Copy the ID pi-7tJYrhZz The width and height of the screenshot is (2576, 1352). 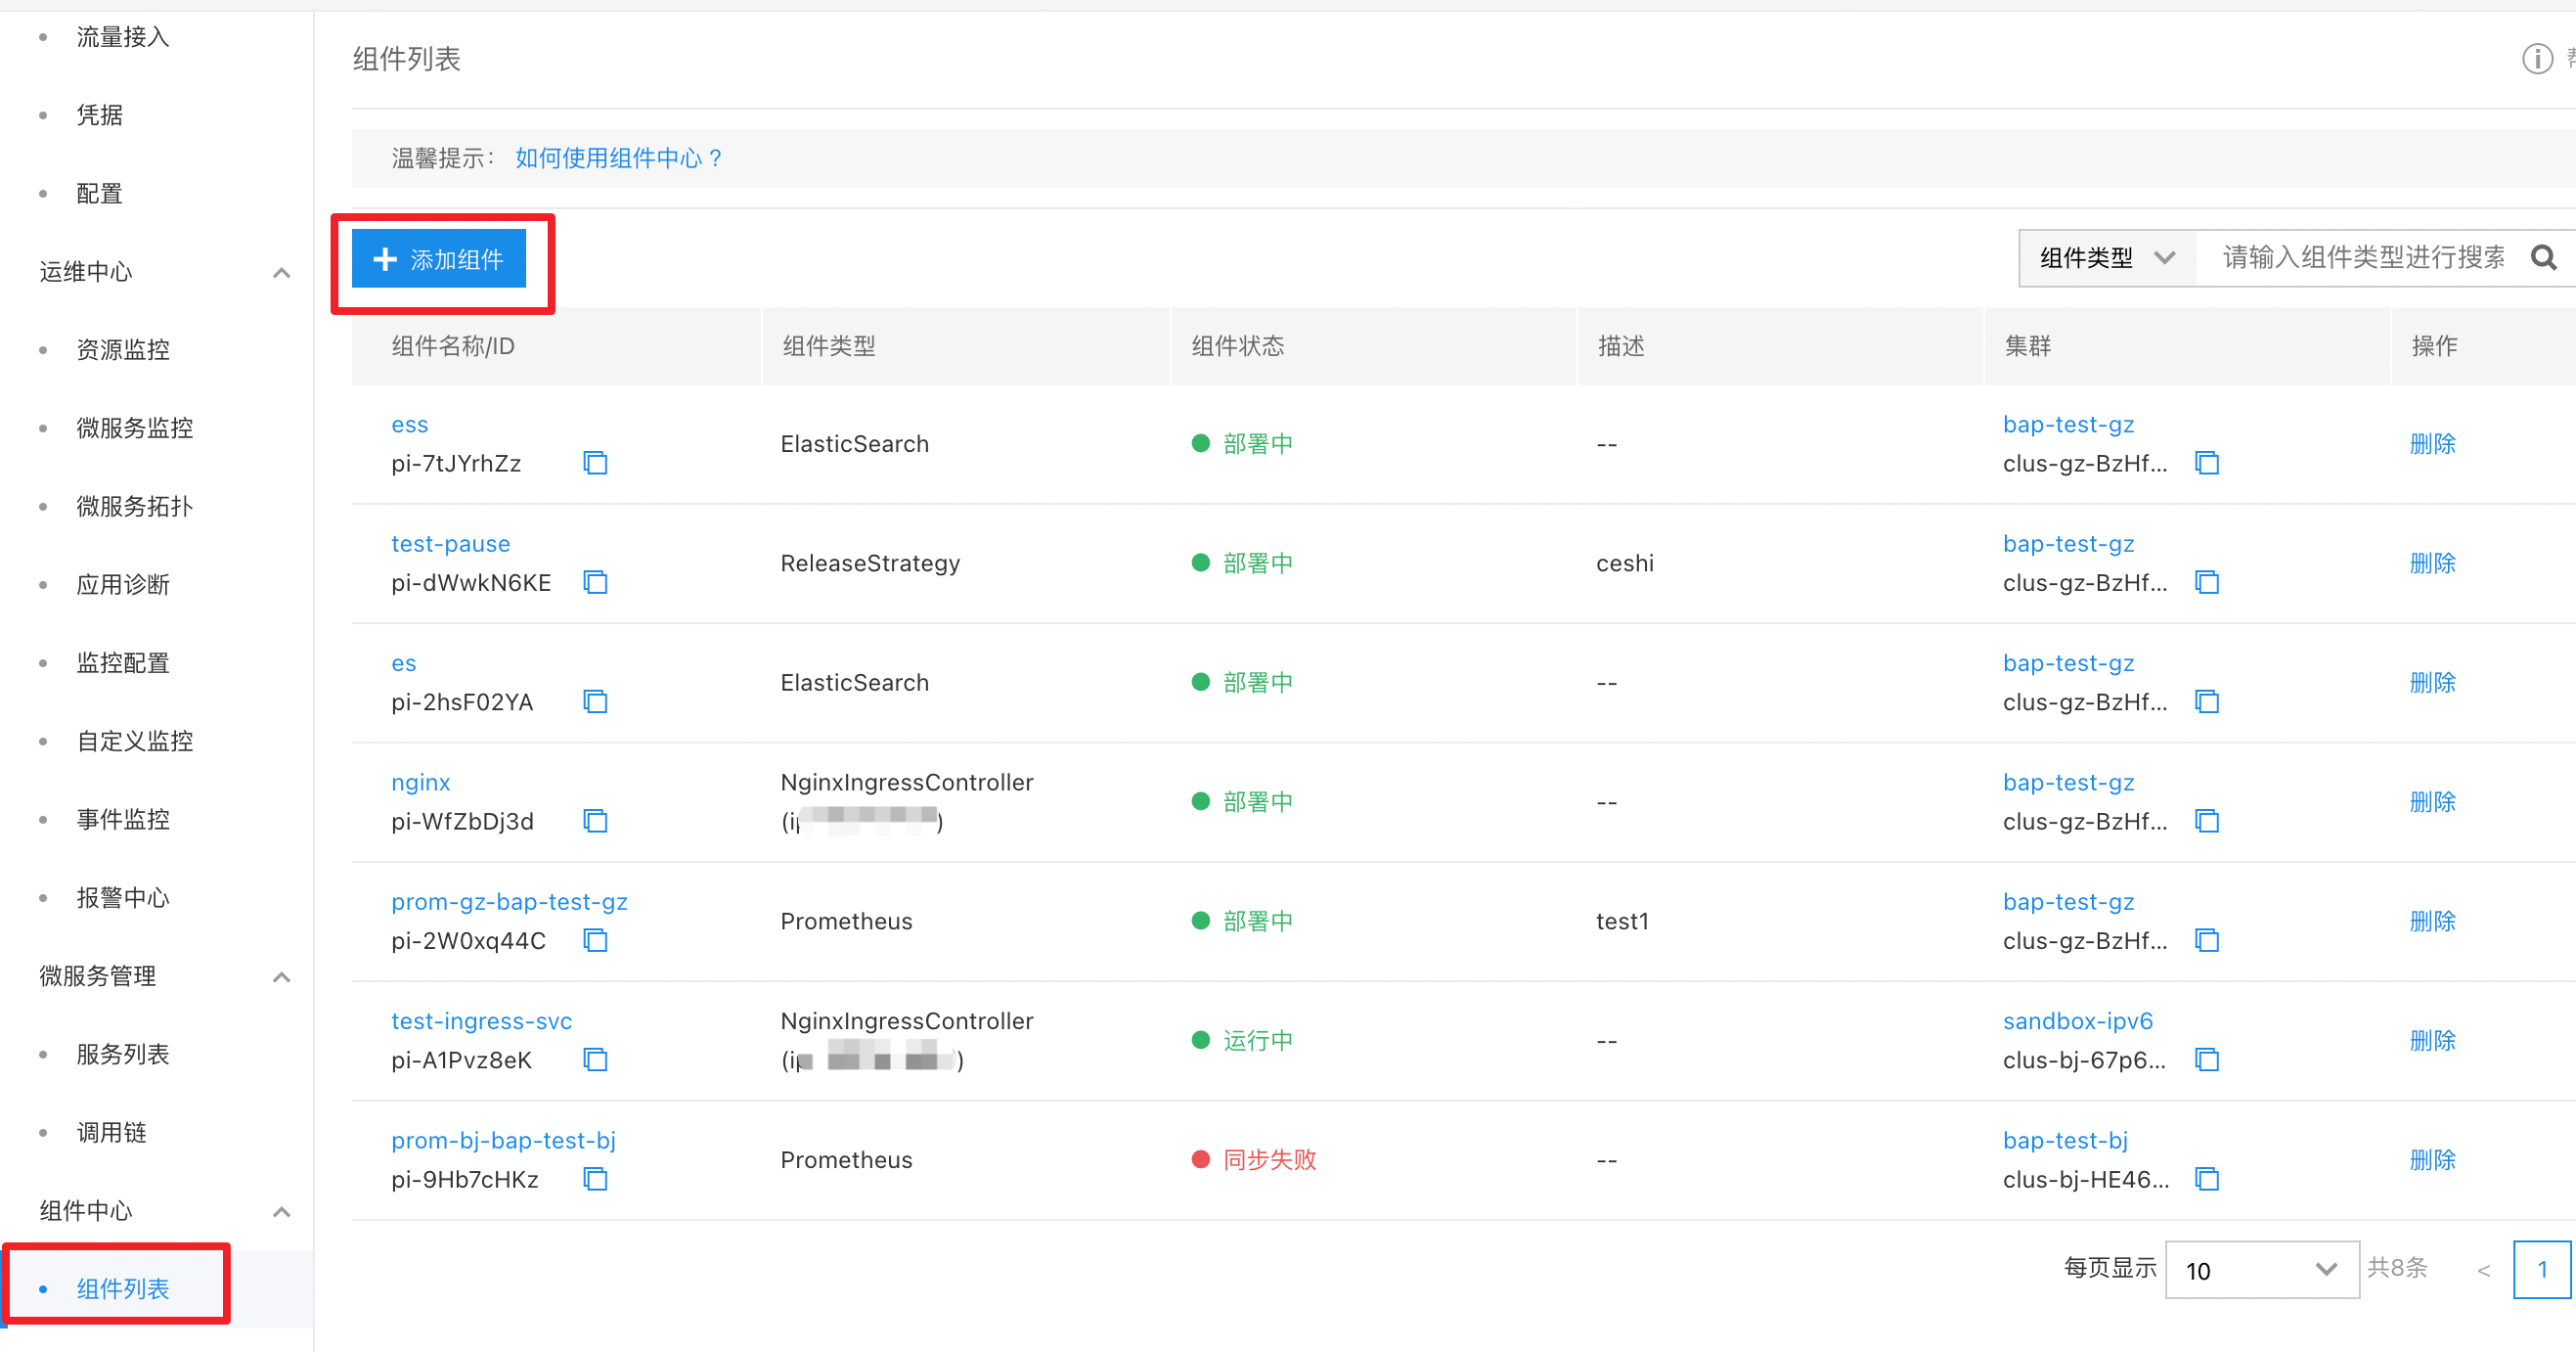pos(595,463)
